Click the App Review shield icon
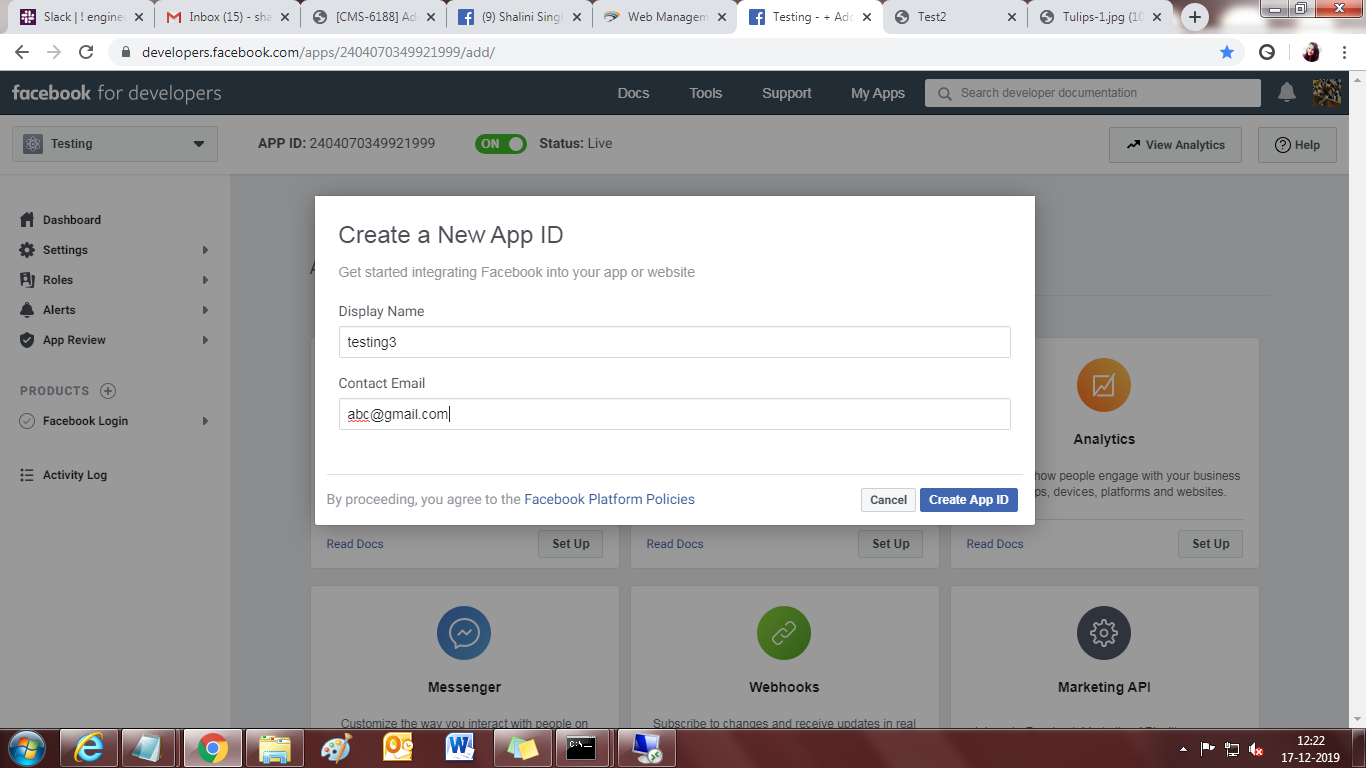 [27, 340]
